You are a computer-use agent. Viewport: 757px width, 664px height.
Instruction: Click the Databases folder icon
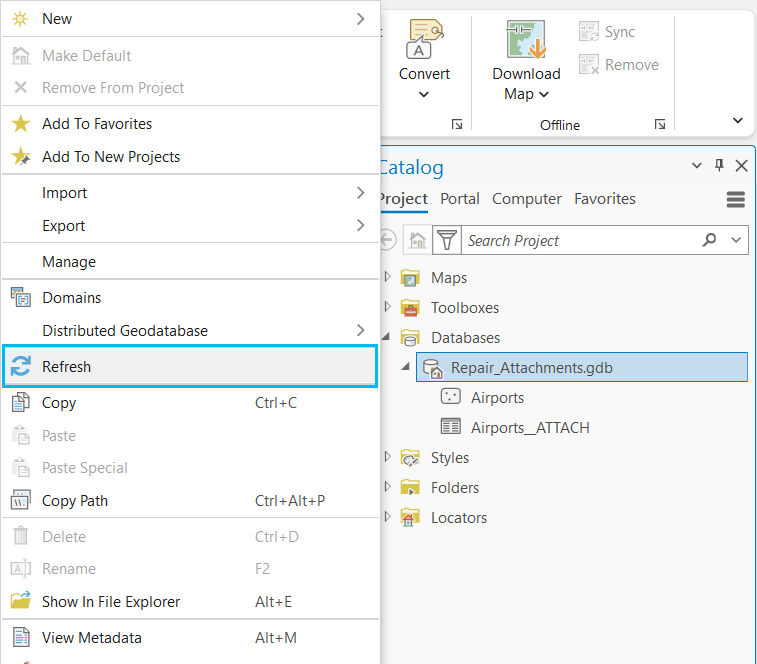tap(410, 338)
